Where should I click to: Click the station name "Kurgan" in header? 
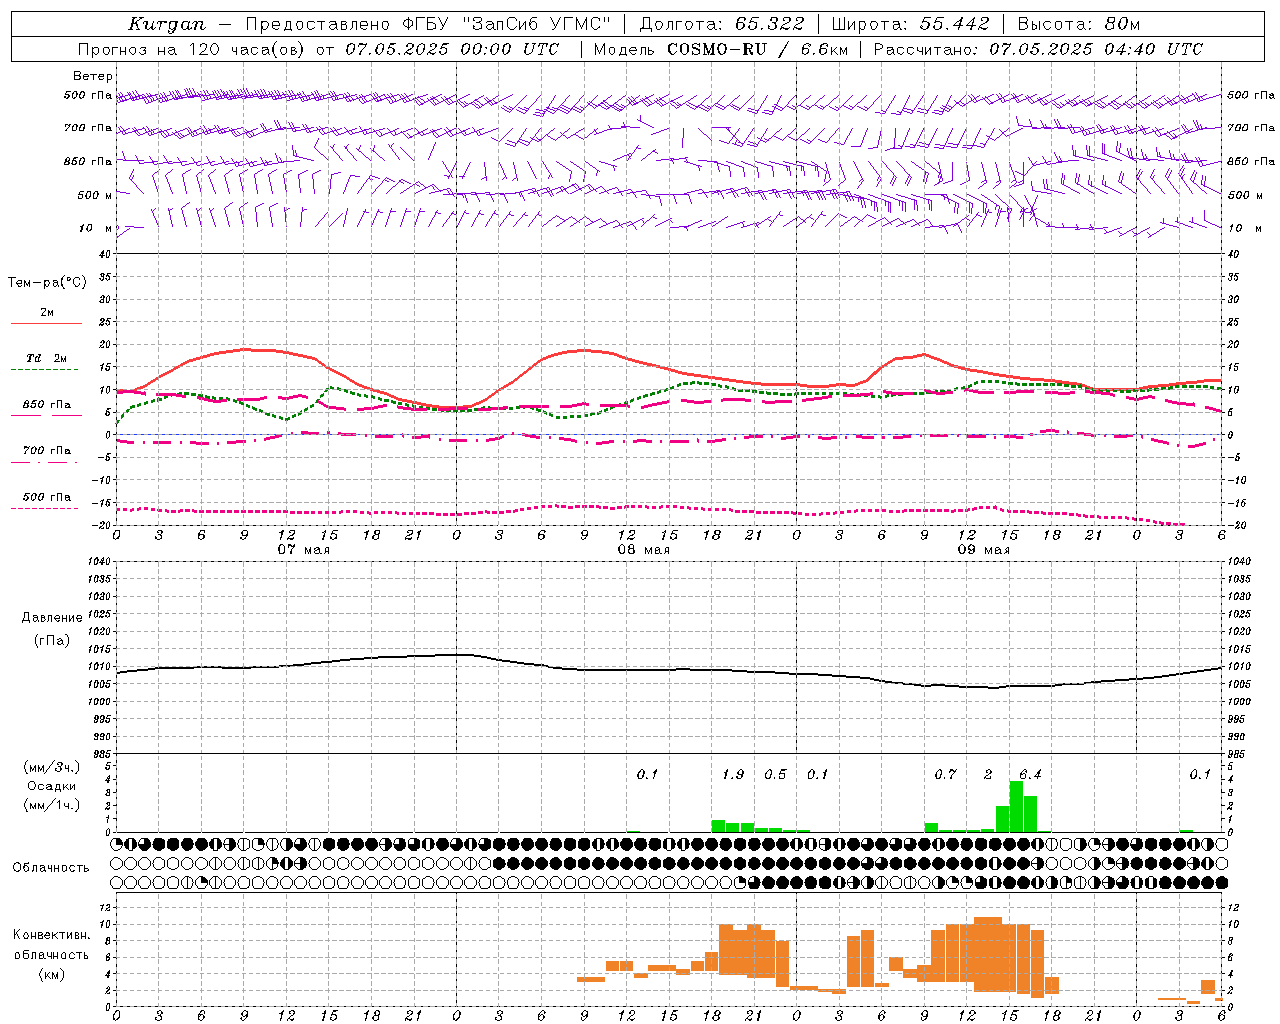click(167, 23)
